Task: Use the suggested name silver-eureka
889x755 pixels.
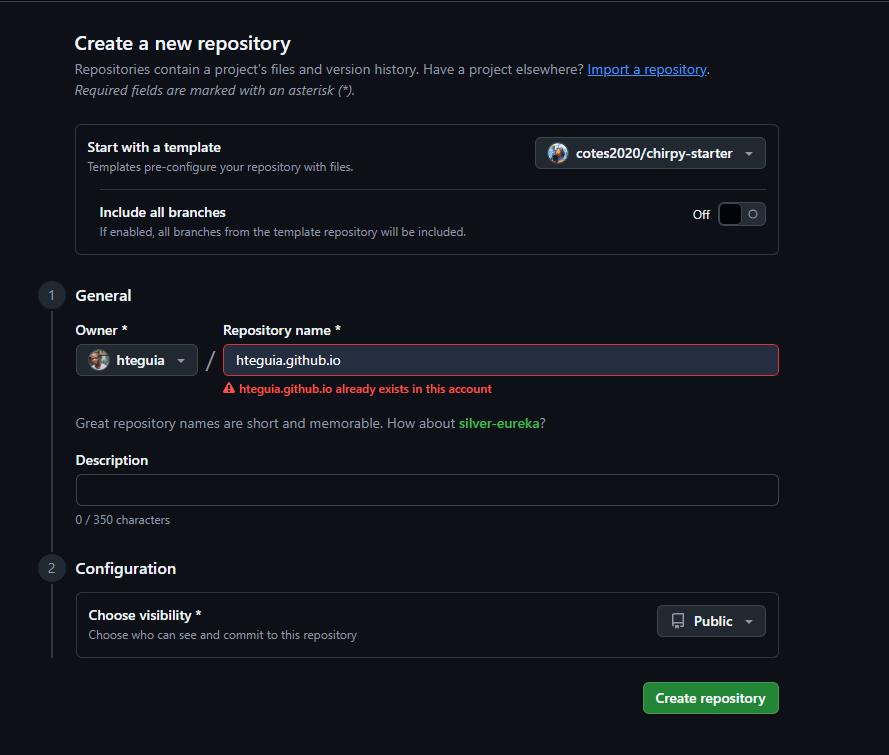Action: pos(499,423)
